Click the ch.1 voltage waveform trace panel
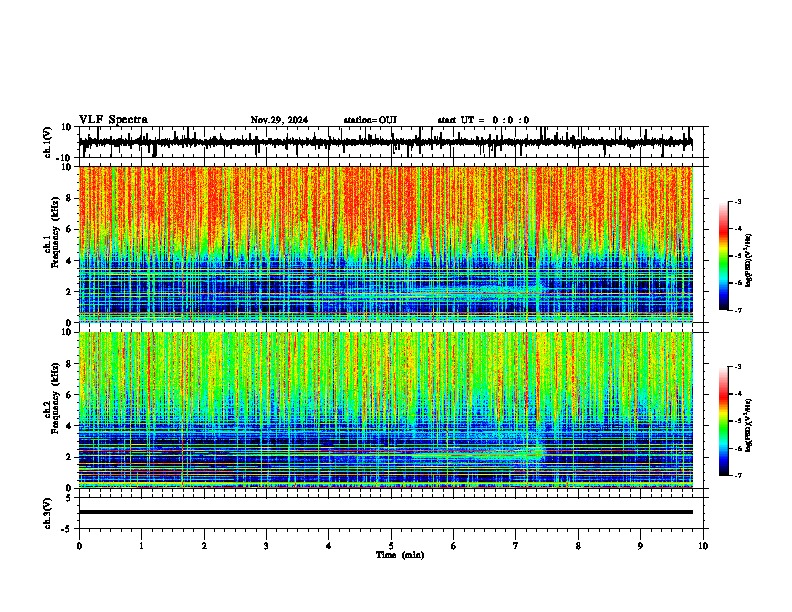This screenshot has height=612, width=792. coord(390,142)
